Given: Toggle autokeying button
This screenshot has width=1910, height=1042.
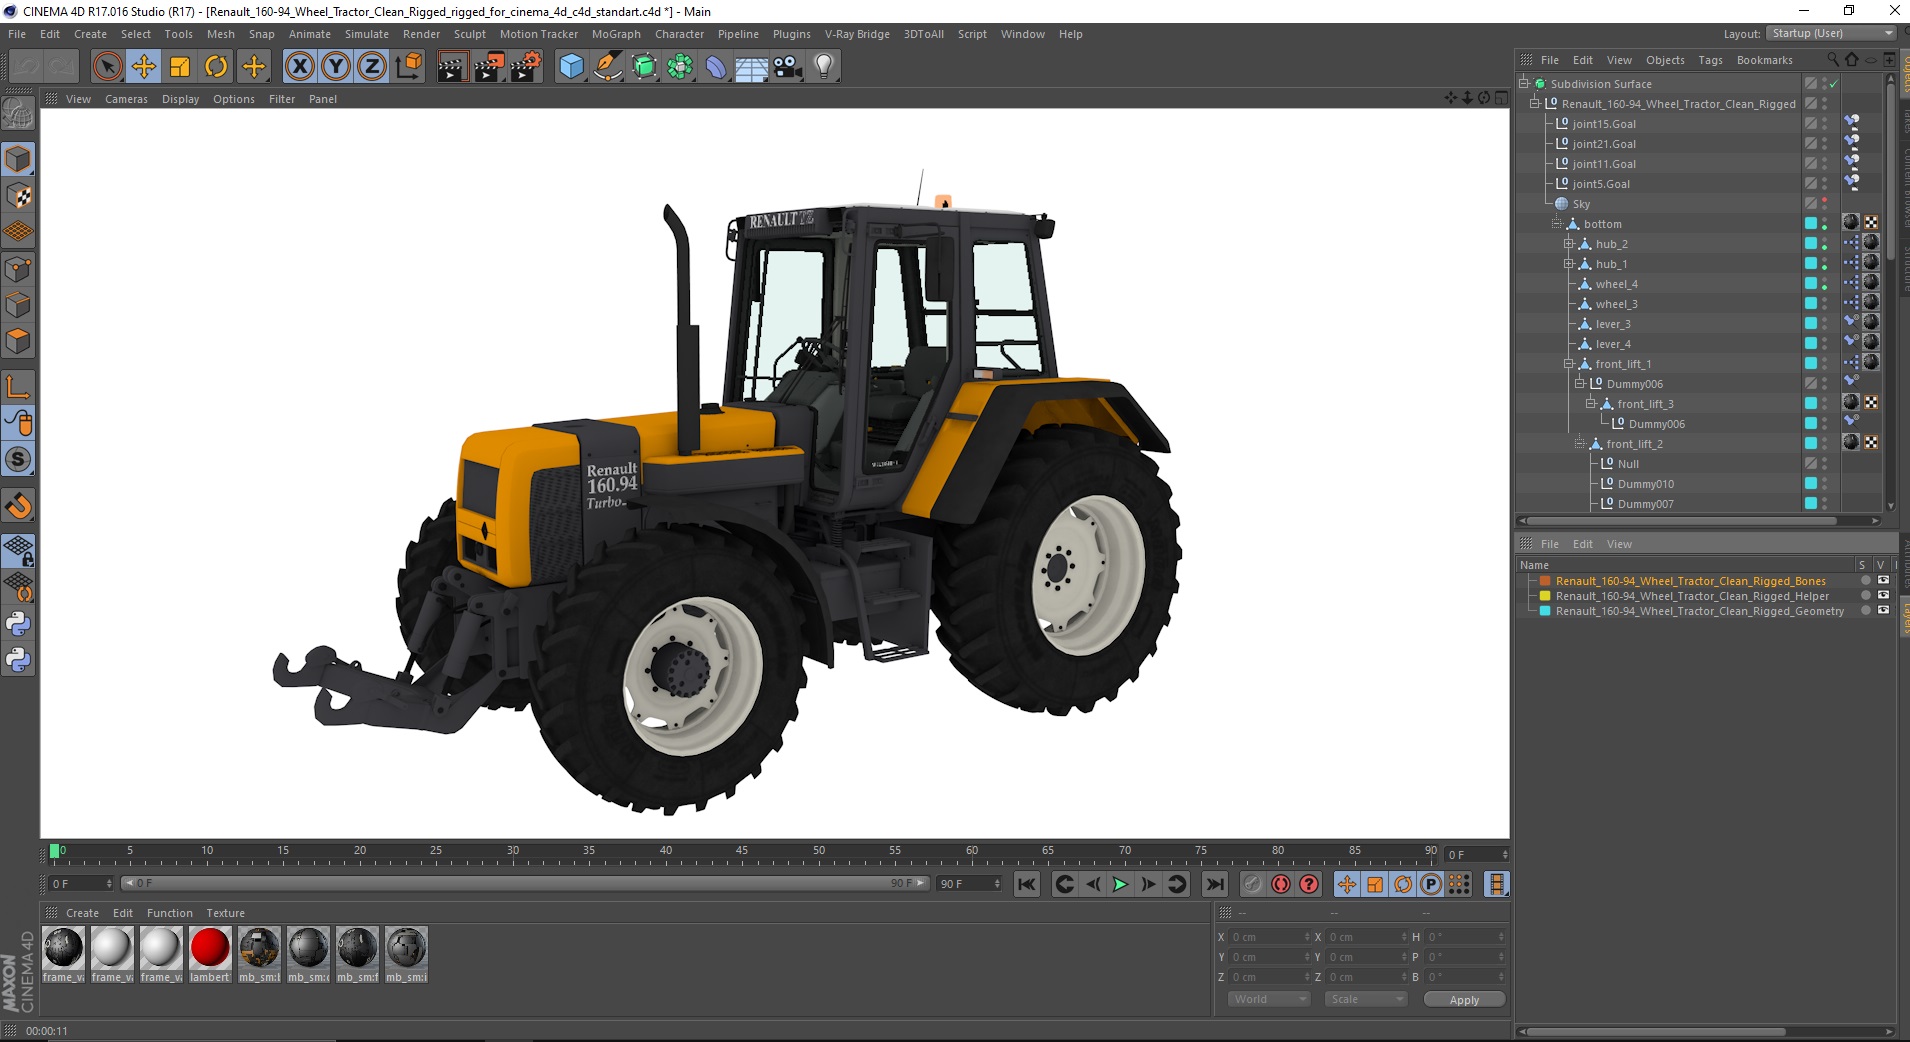Looking at the screenshot, I should [1281, 884].
